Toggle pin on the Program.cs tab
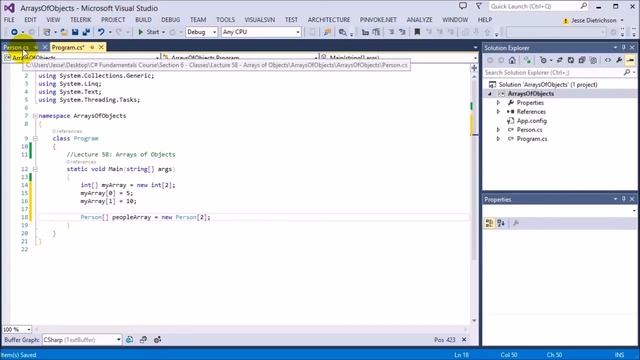This screenshot has width=640, height=360. 92,48
